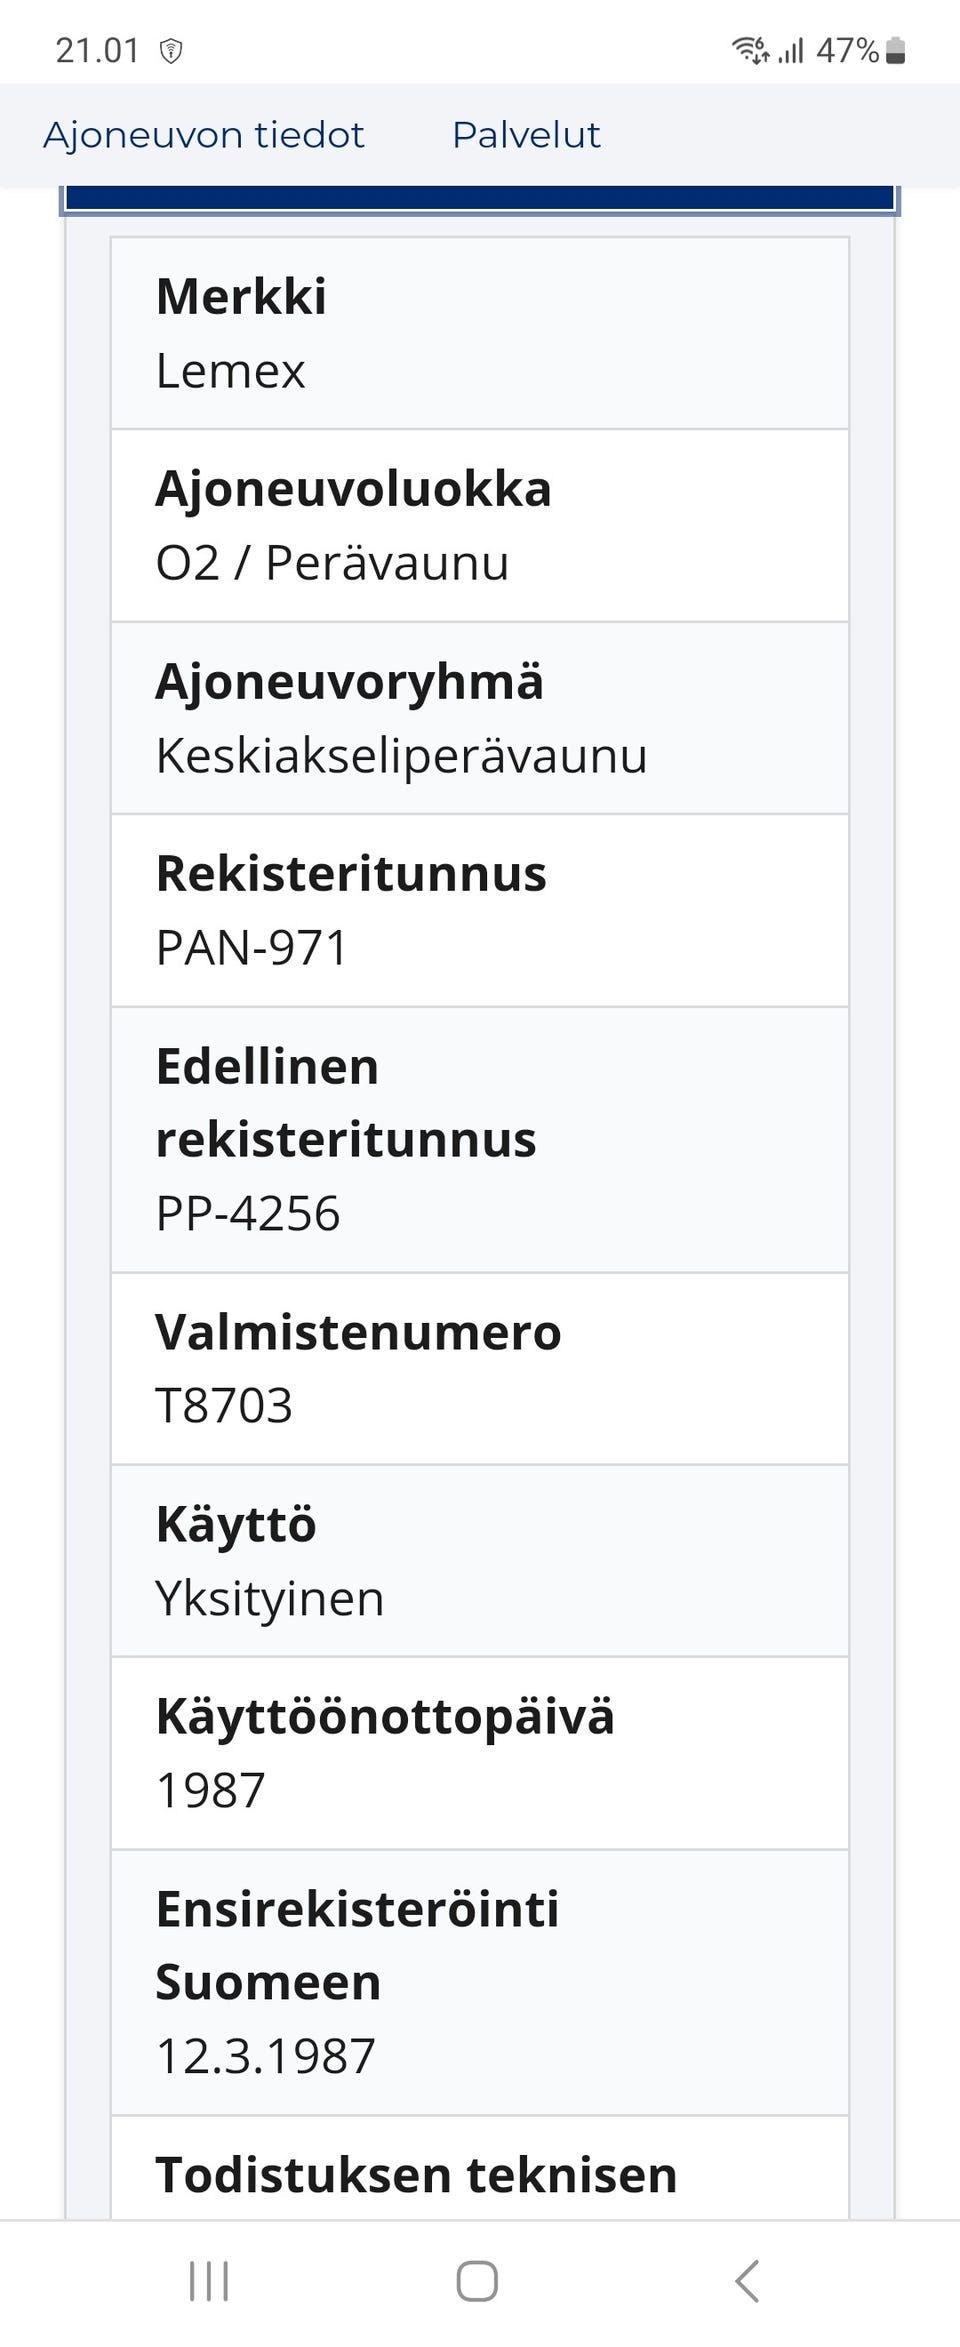Tap the Android back navigation icon
Screen dimensions: 960x2347
747,2281
